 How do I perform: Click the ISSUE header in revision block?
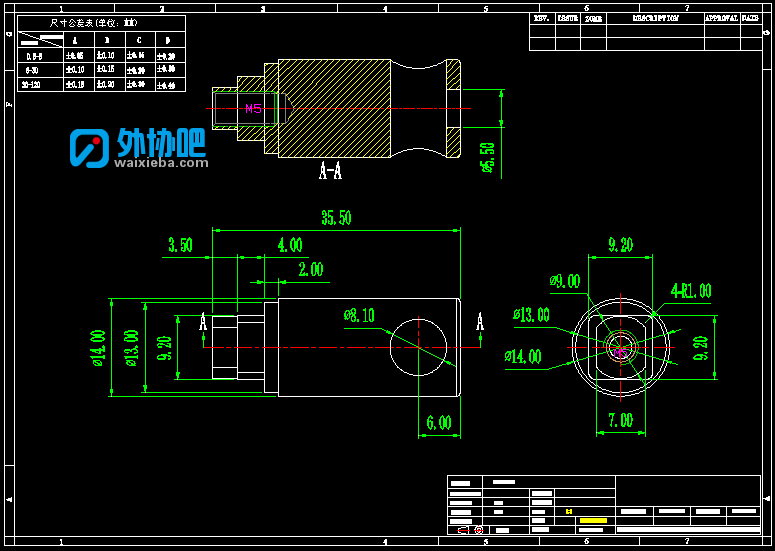pyautogui.click(x=568, y=18)
